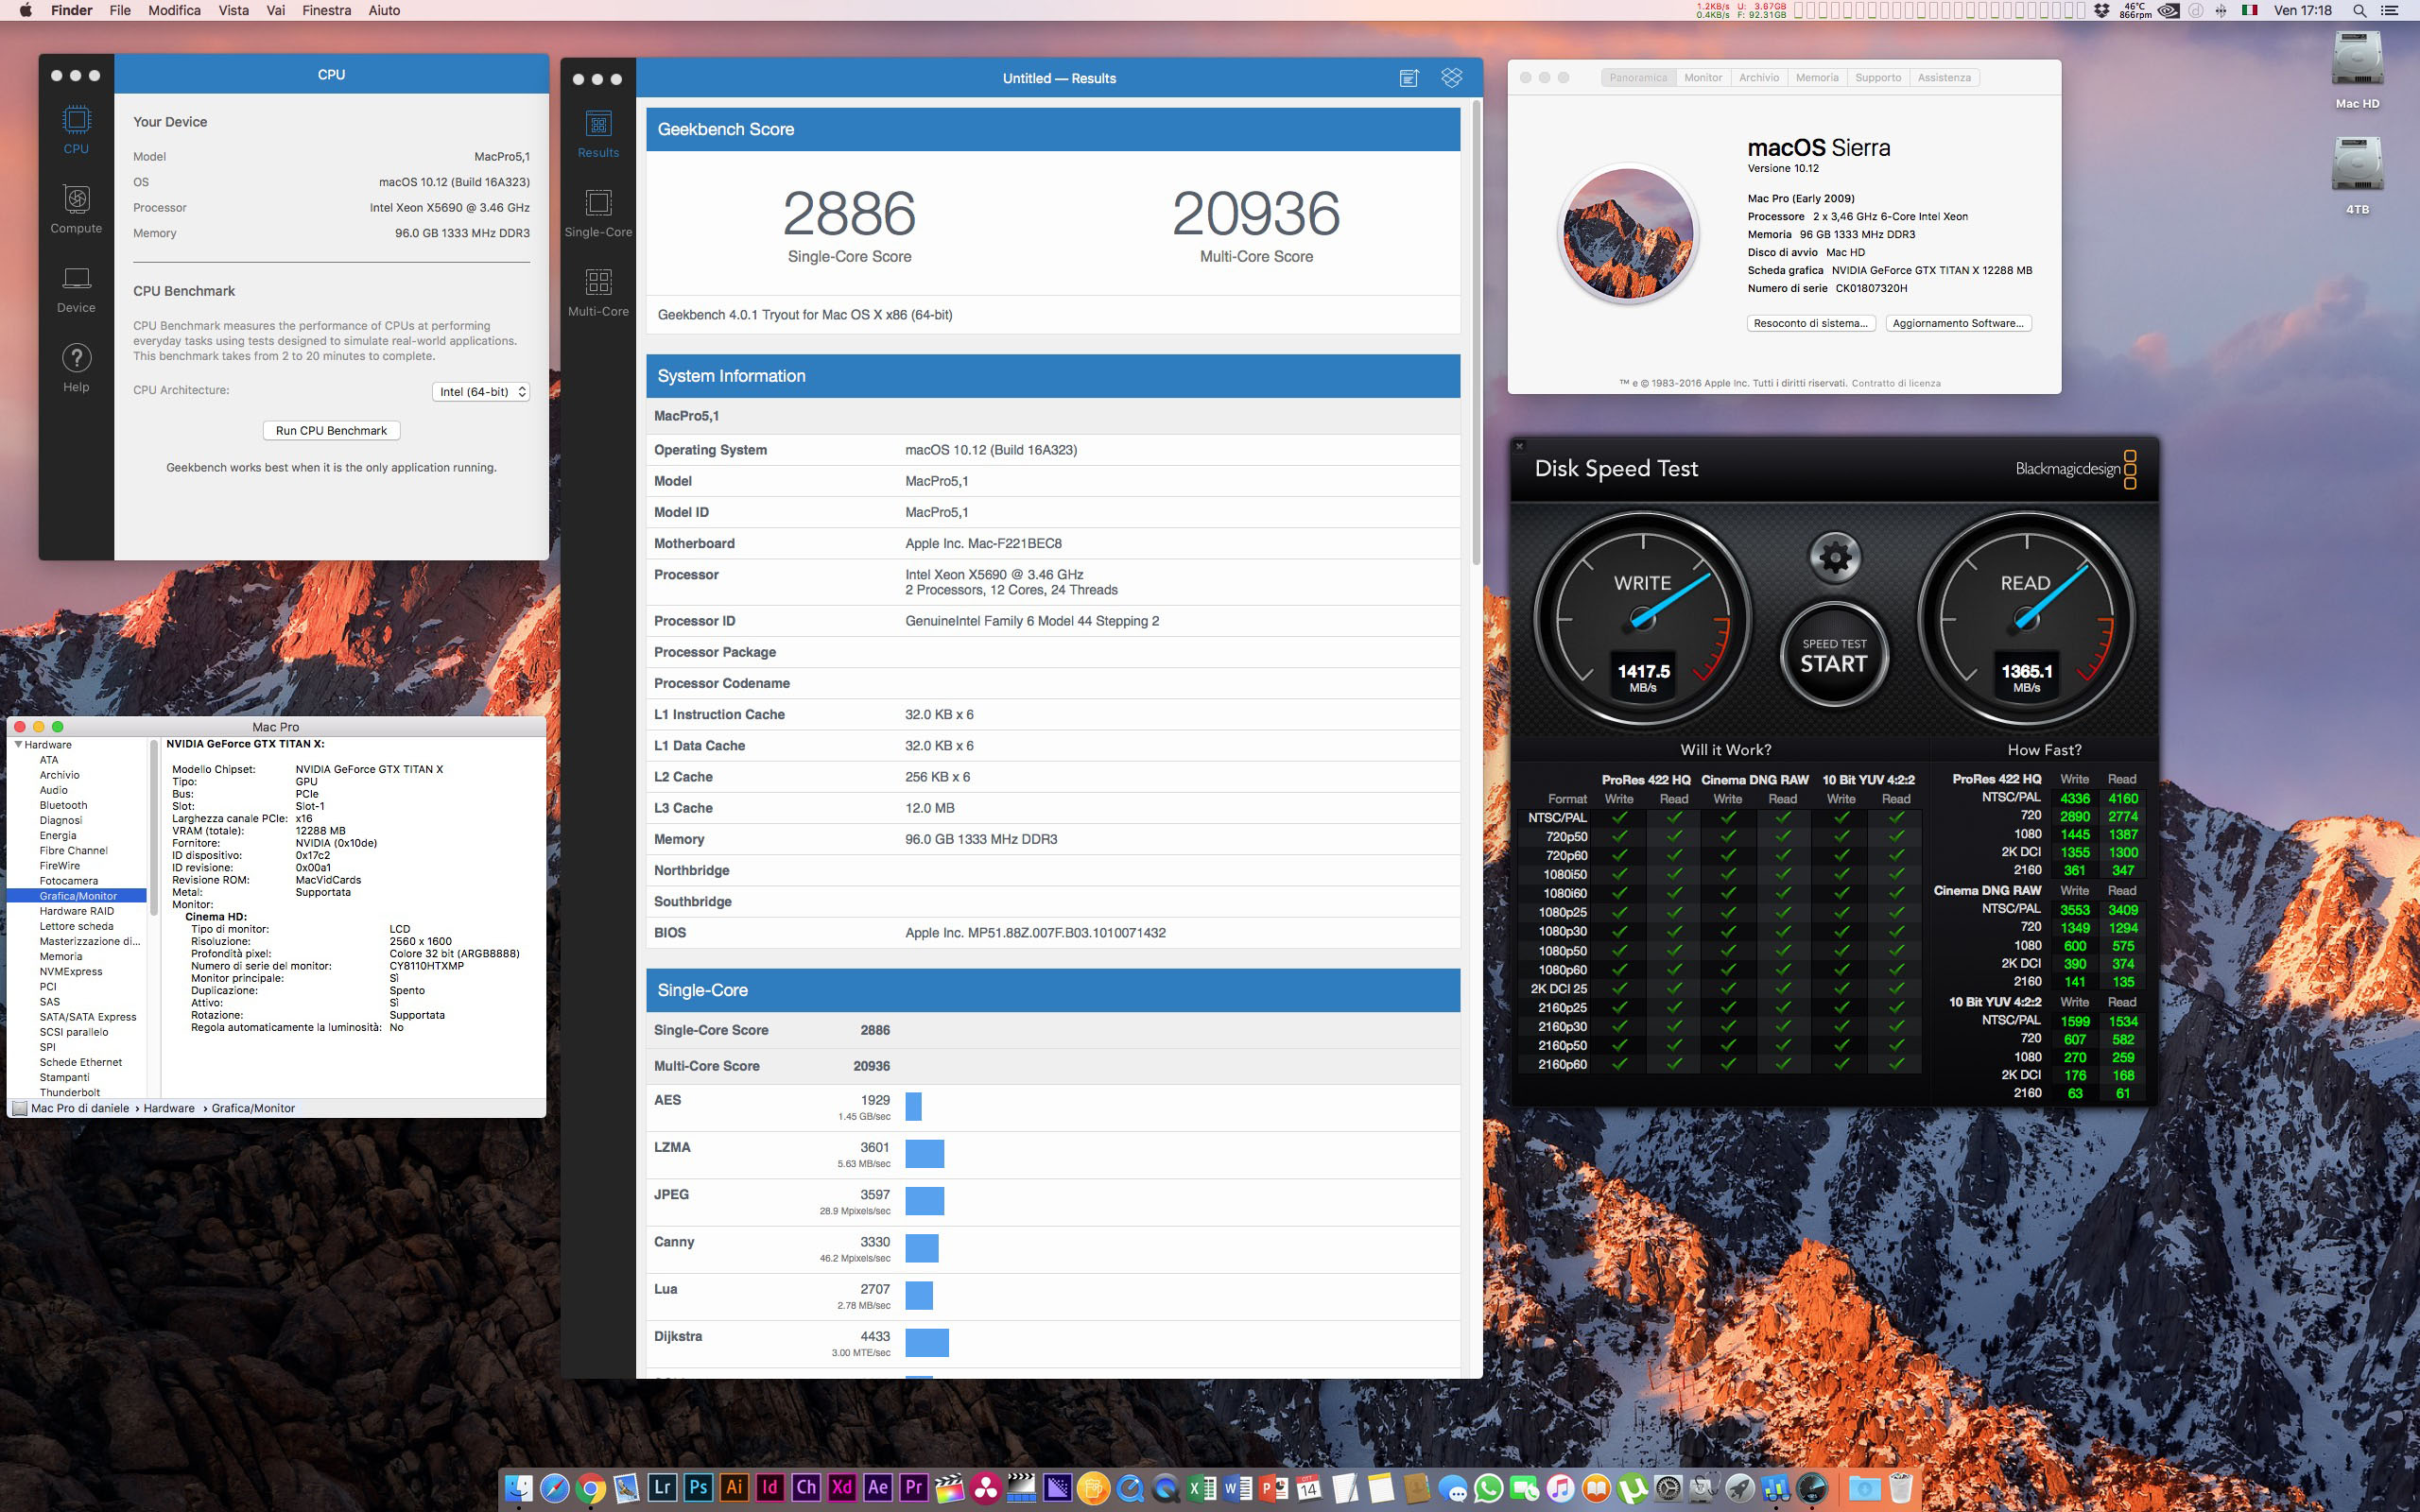
Task: Start the disk speed test
Action: tap(1834, 657)
